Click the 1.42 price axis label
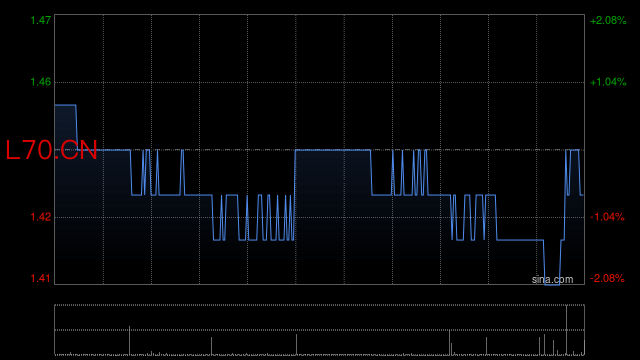The height and width of the screenshot is (360, 640). [x=41, y=217]
